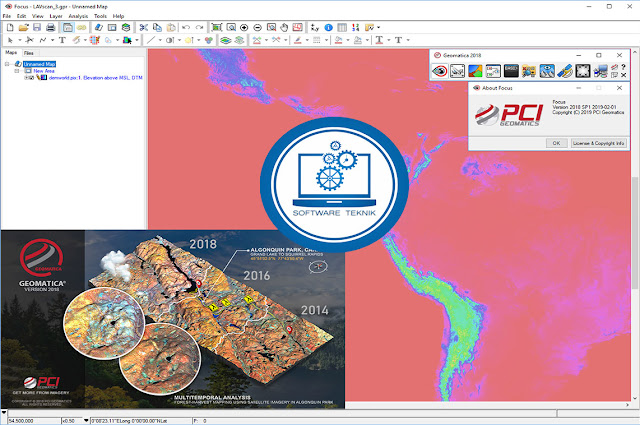
Task: Click the coordinates readout field in status bar
Action: [x=141, y=421]
